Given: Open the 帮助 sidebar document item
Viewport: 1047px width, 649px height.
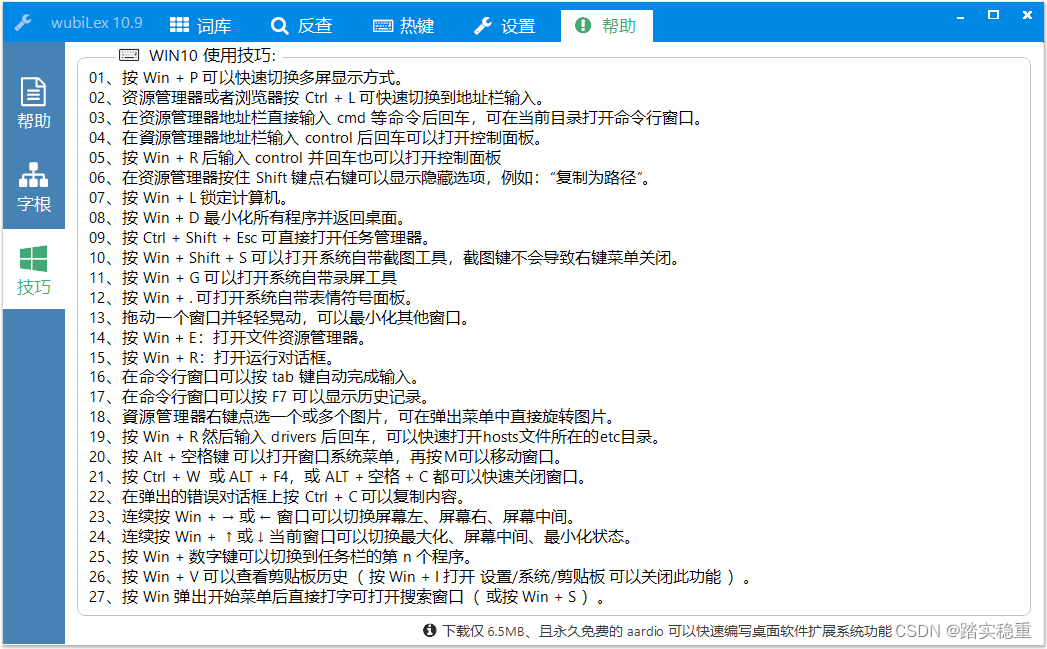Looking at the screenshot, I should tap(33, 102).
